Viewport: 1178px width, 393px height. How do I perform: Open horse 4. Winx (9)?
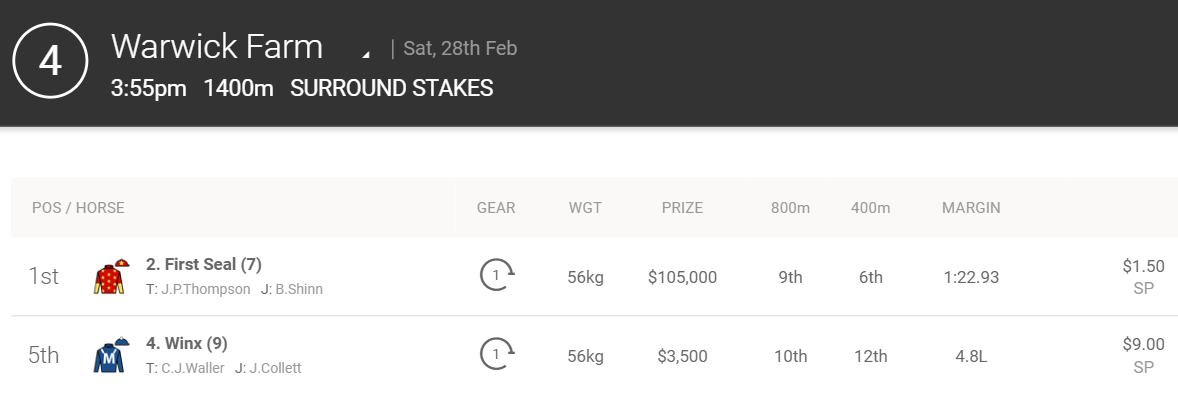click(186, 343)
